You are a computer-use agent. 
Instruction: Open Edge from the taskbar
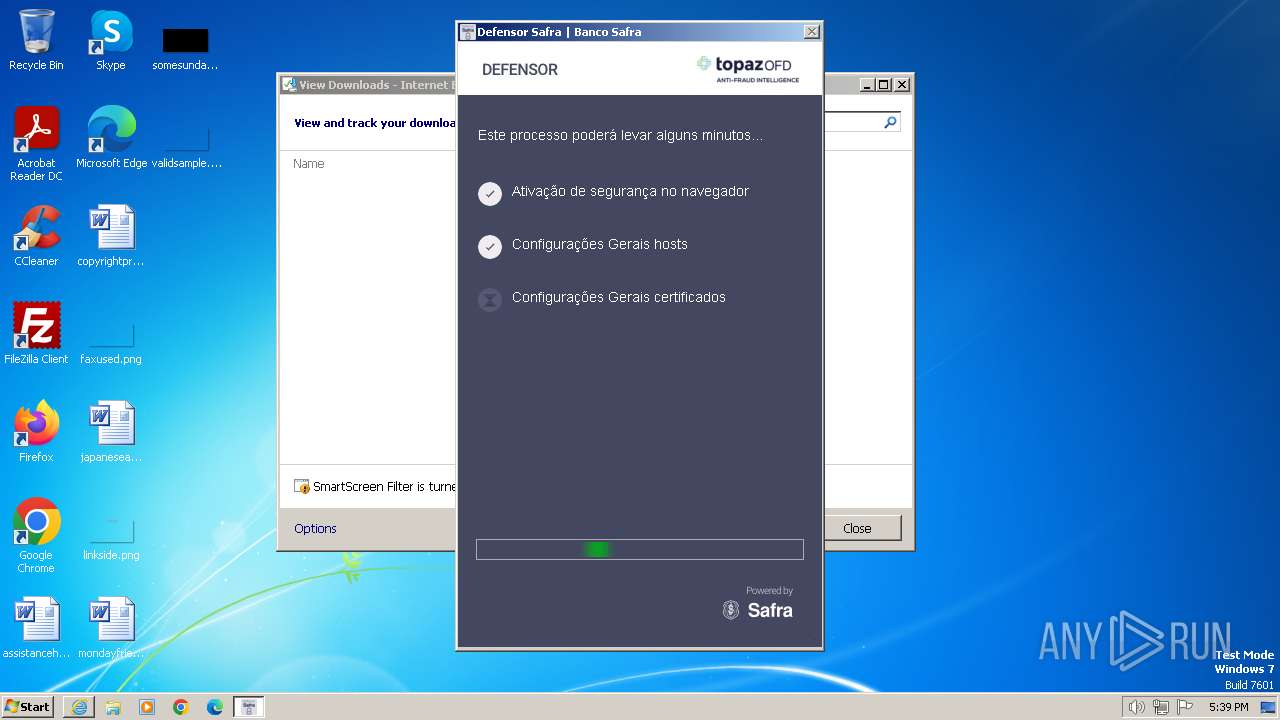point(215,707)
